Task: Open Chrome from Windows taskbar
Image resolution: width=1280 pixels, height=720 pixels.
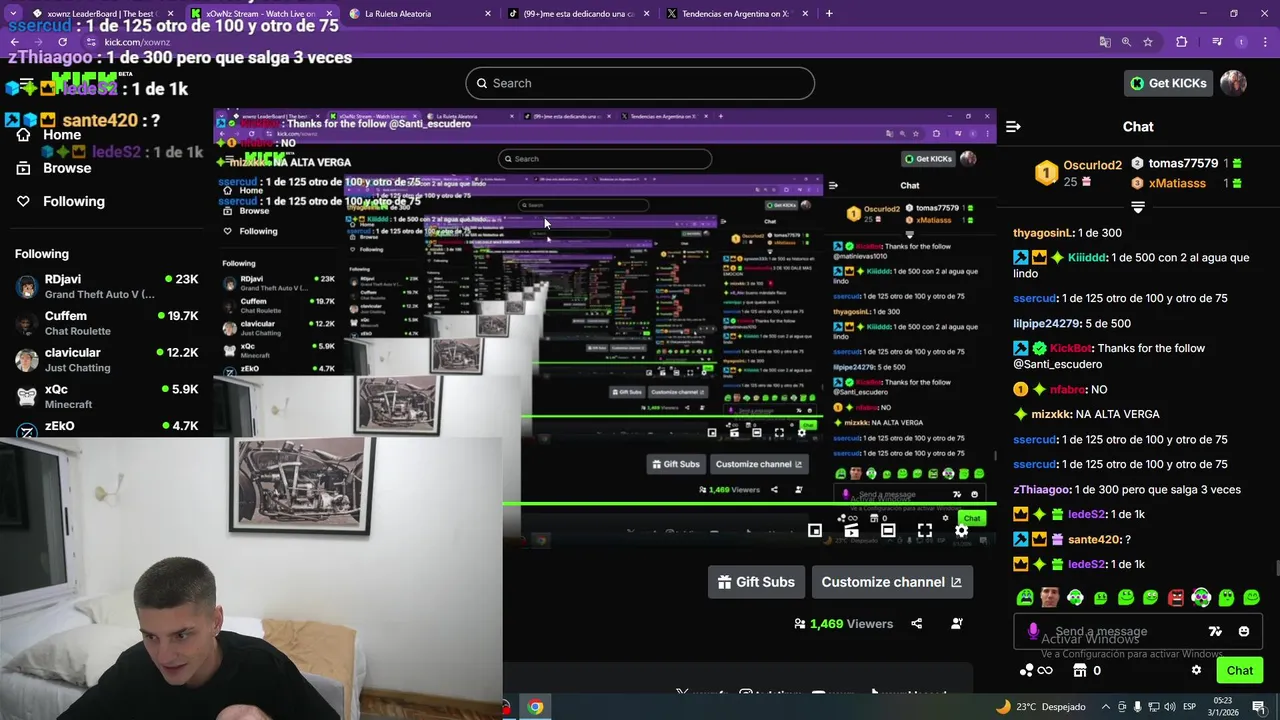Action: click(536, 707)
